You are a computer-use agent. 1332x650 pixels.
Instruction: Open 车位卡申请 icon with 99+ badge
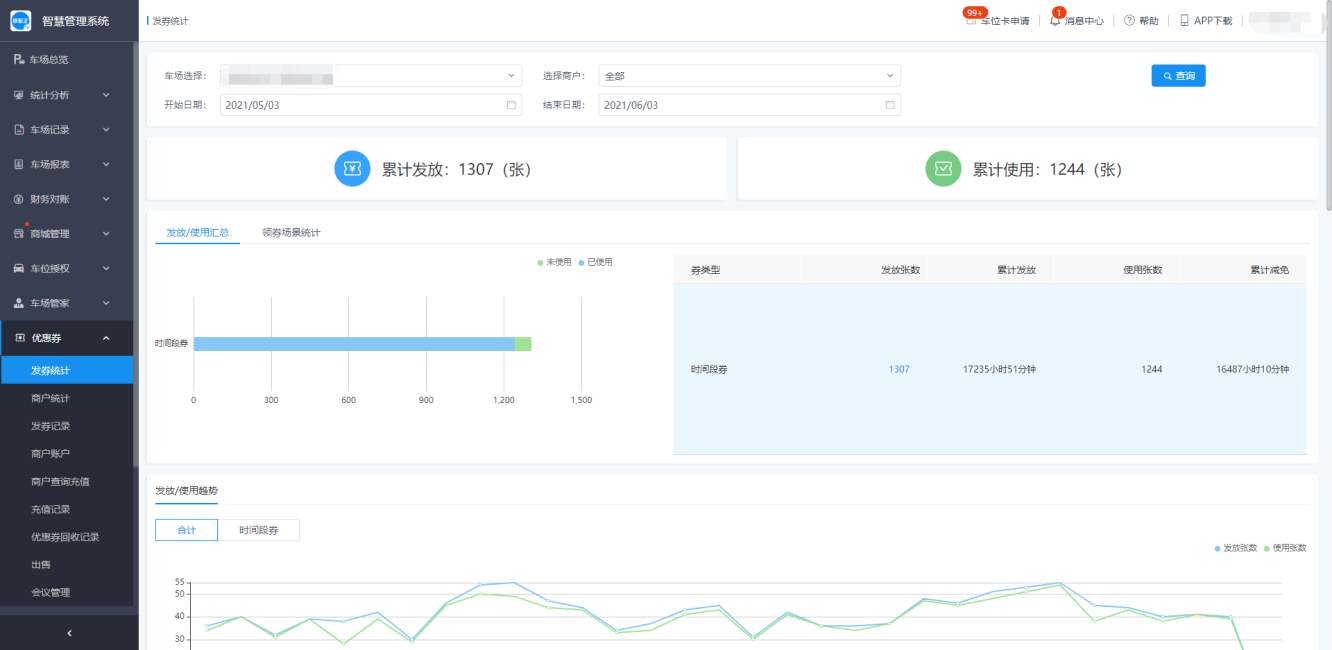pyautogui.click(x=971, y=21)
